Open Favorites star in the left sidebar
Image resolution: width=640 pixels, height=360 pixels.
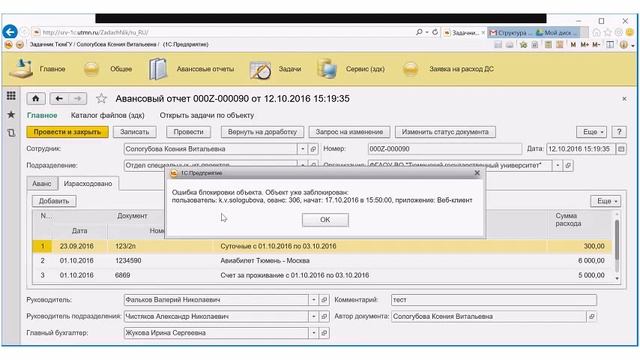[x=11, y=115]
